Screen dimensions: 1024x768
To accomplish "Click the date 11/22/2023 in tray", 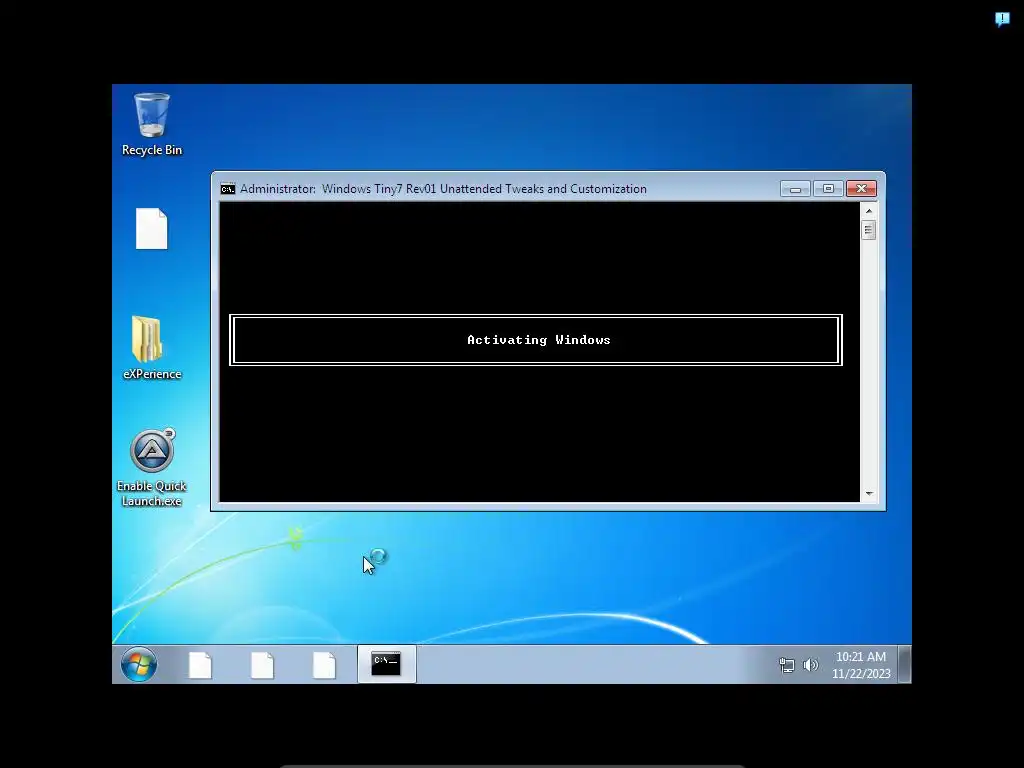I will point(861,673).
